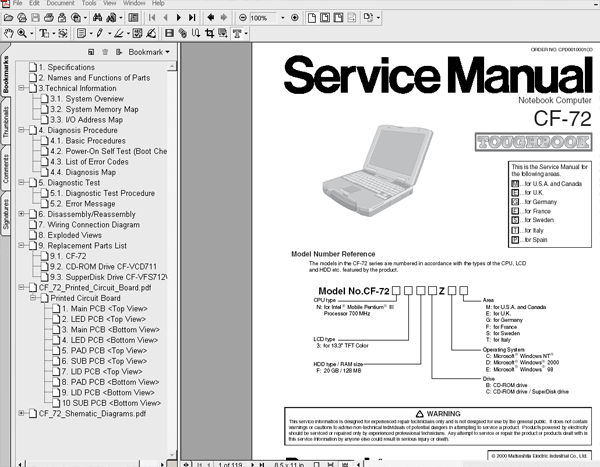Click the Spell Check icon
This screenshot has width=600, height=467.
coord(137,34)
